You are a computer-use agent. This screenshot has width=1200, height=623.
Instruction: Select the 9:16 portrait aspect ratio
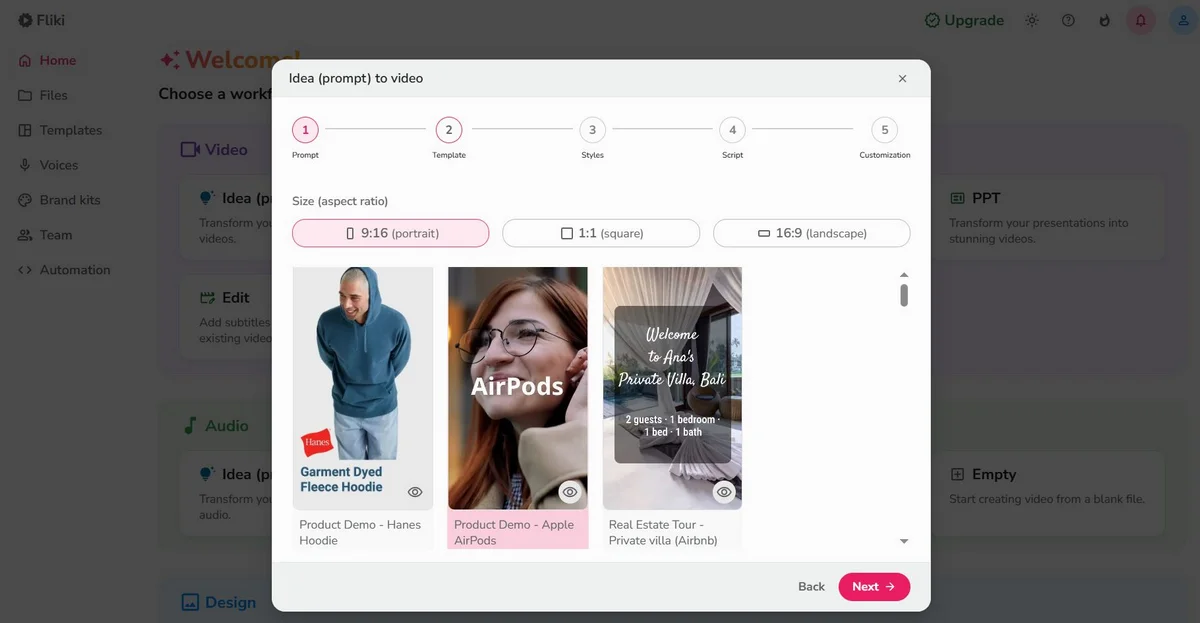point(390,233)
